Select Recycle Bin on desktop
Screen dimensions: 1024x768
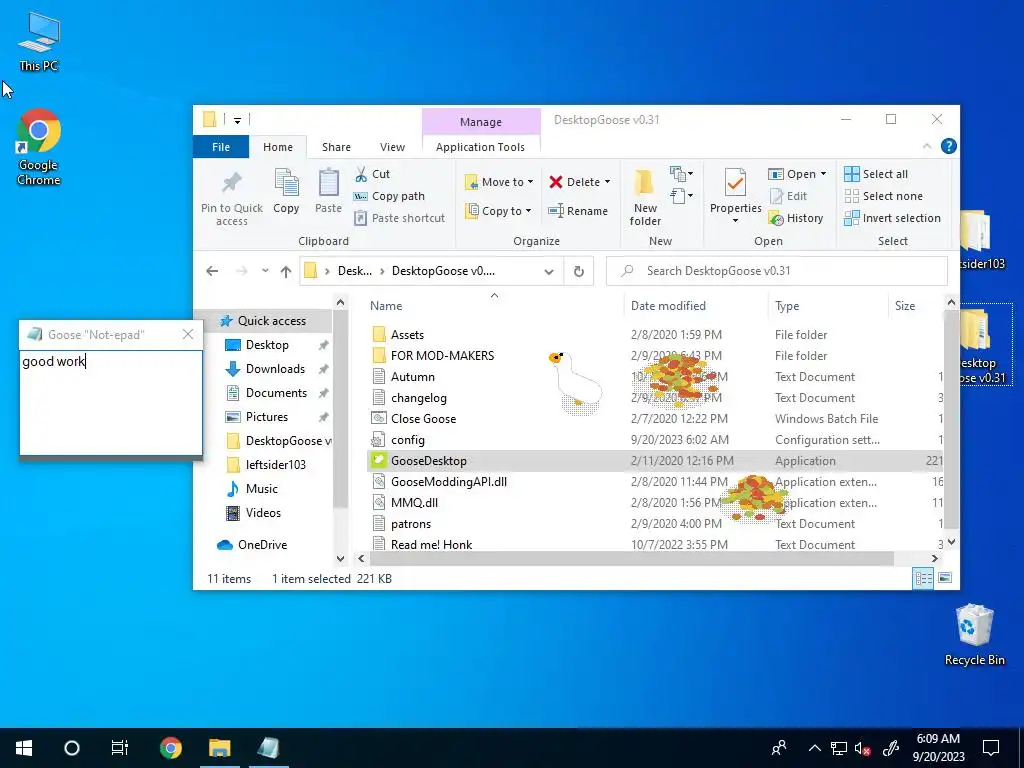click(x=974, y=635)
